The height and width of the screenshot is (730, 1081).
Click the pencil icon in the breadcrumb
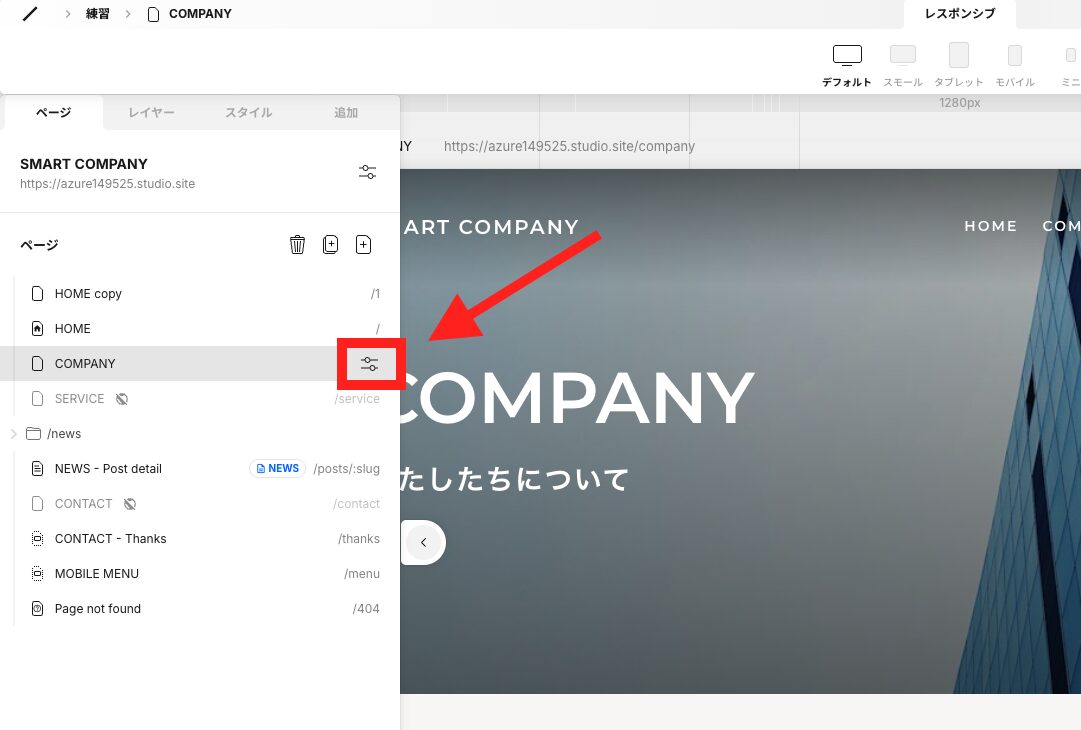[x=27, y=13]
